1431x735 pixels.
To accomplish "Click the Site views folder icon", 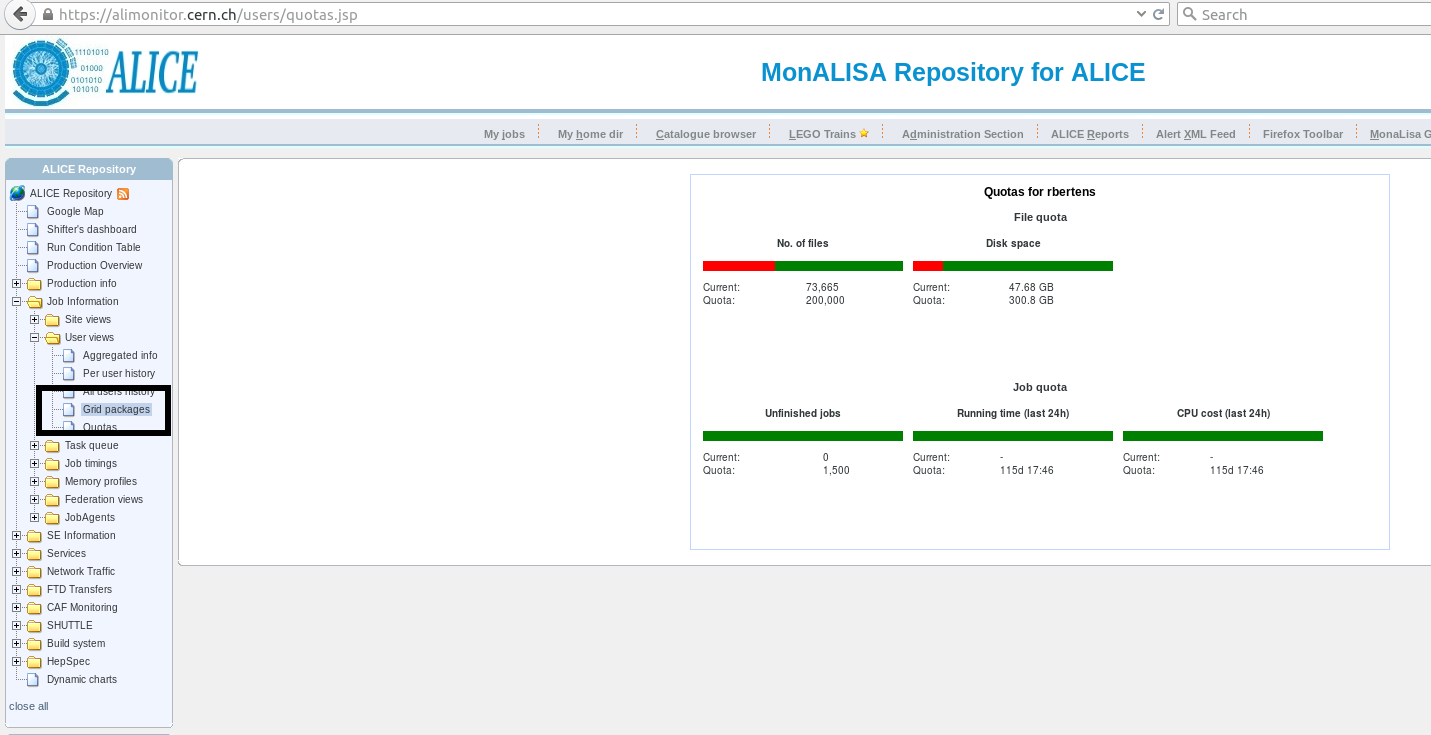I will point(52,320).
